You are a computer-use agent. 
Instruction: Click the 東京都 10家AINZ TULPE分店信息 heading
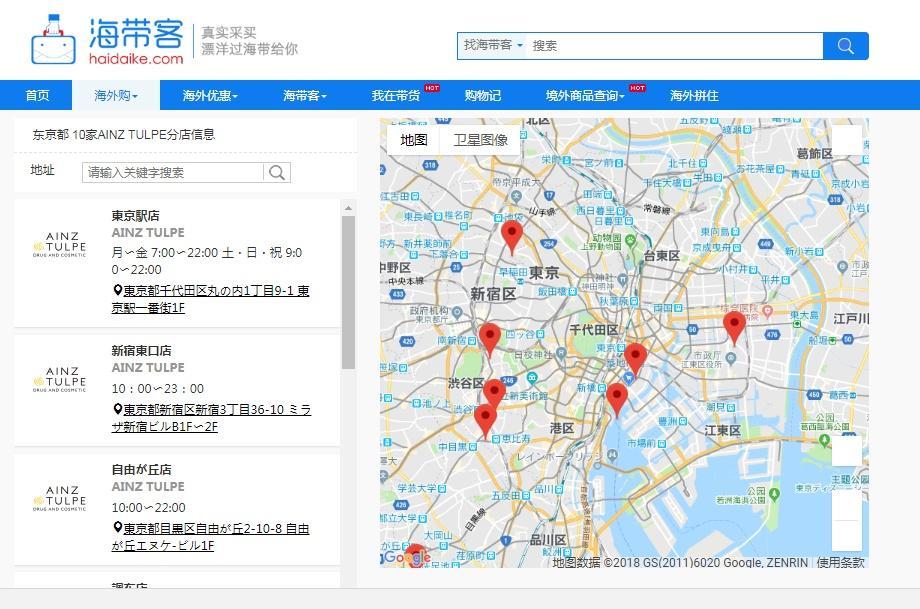pyautogui.click(x=124, y=134)
